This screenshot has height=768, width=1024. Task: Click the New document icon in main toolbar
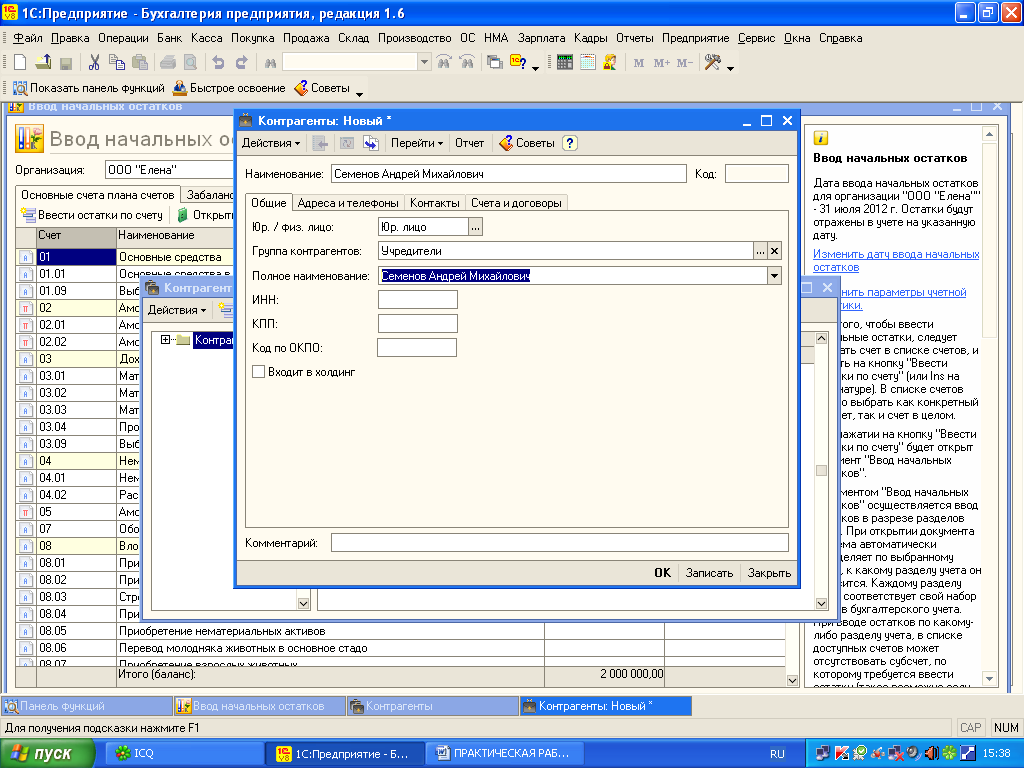point(20,63)
